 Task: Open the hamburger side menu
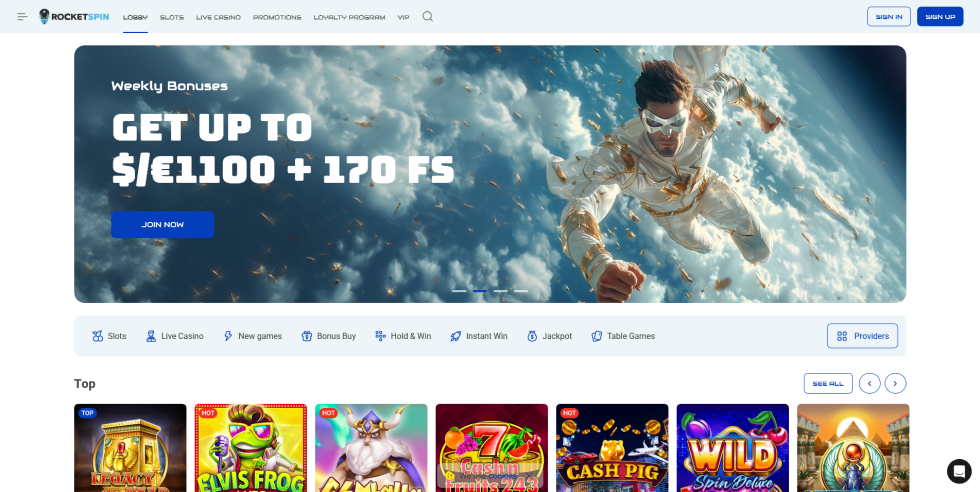click(22, 17)
